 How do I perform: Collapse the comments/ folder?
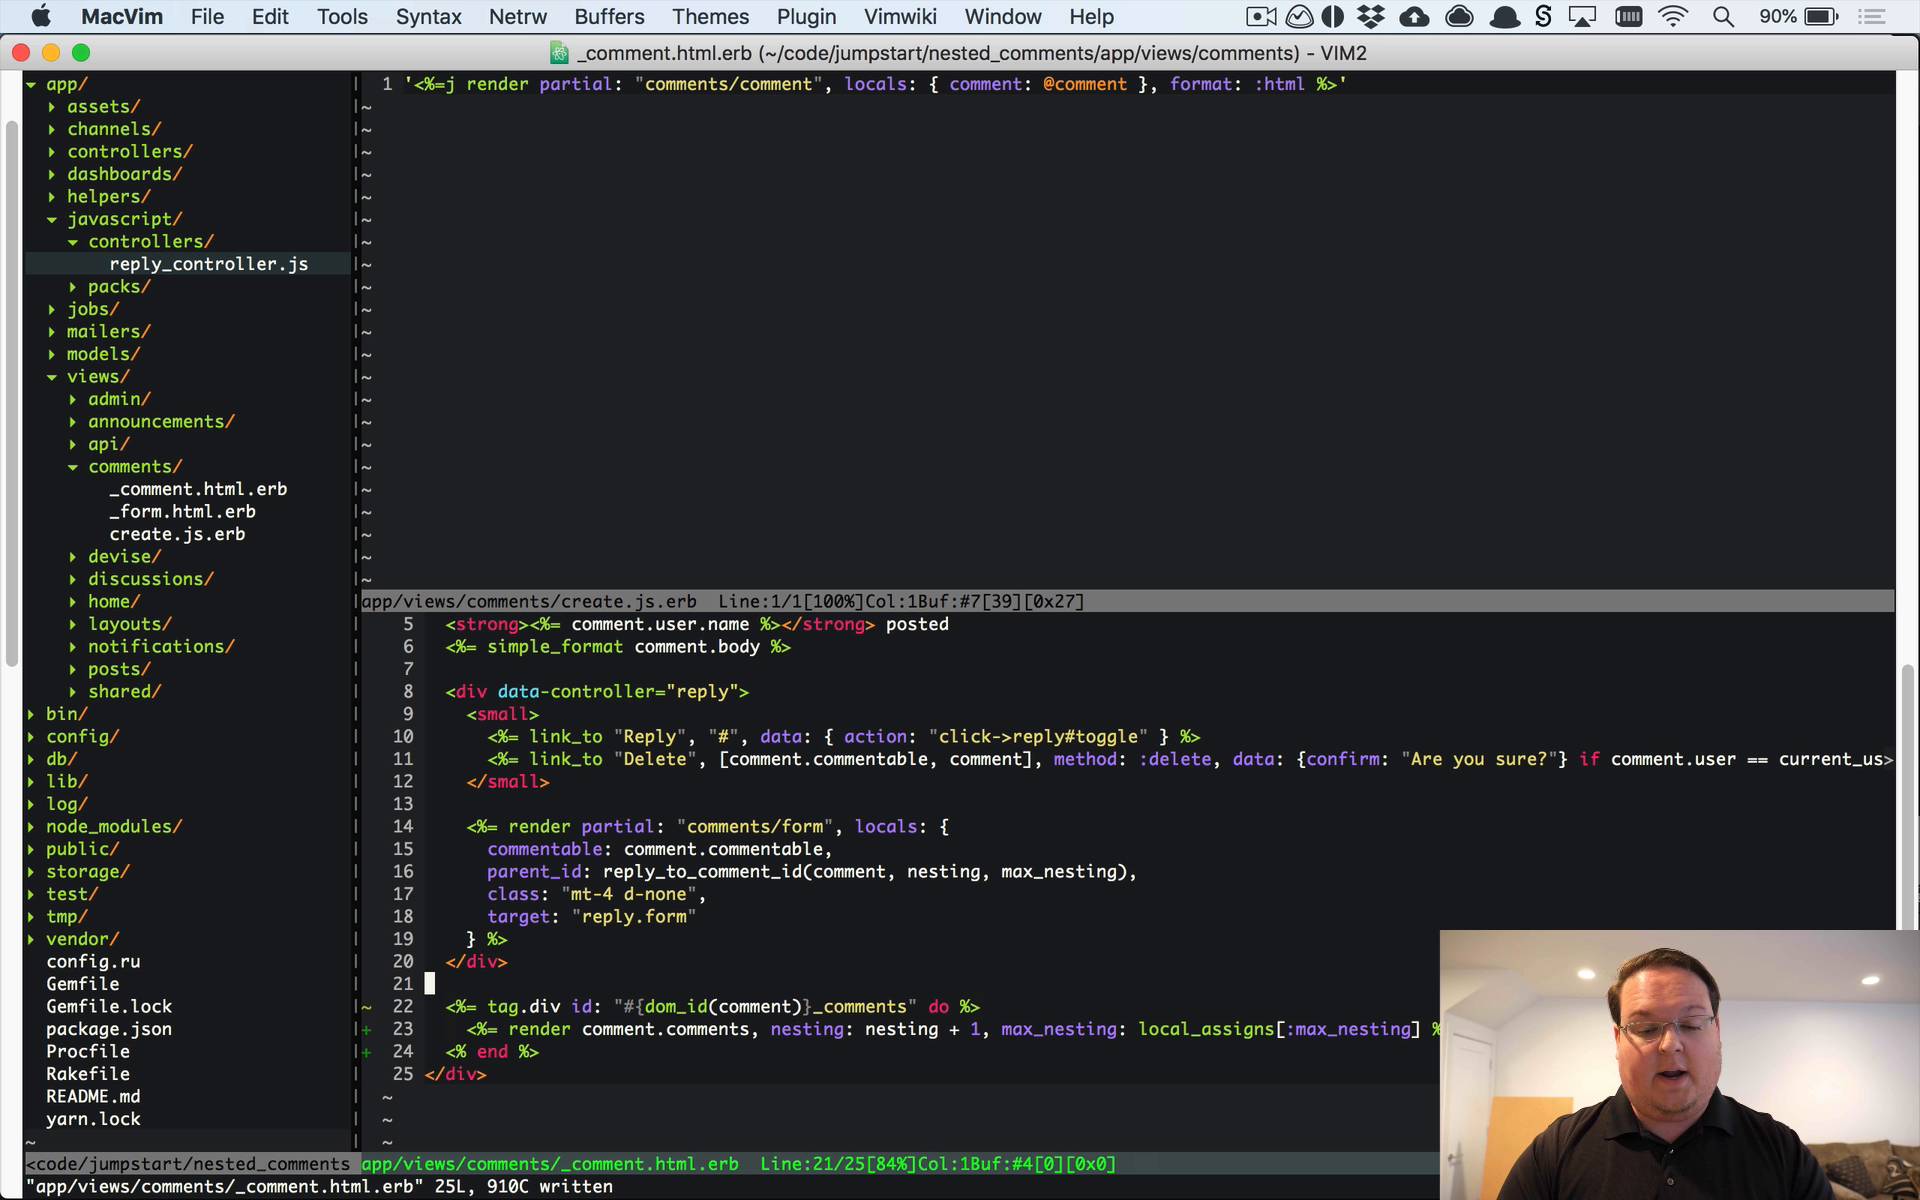click(x=76, y=466)
